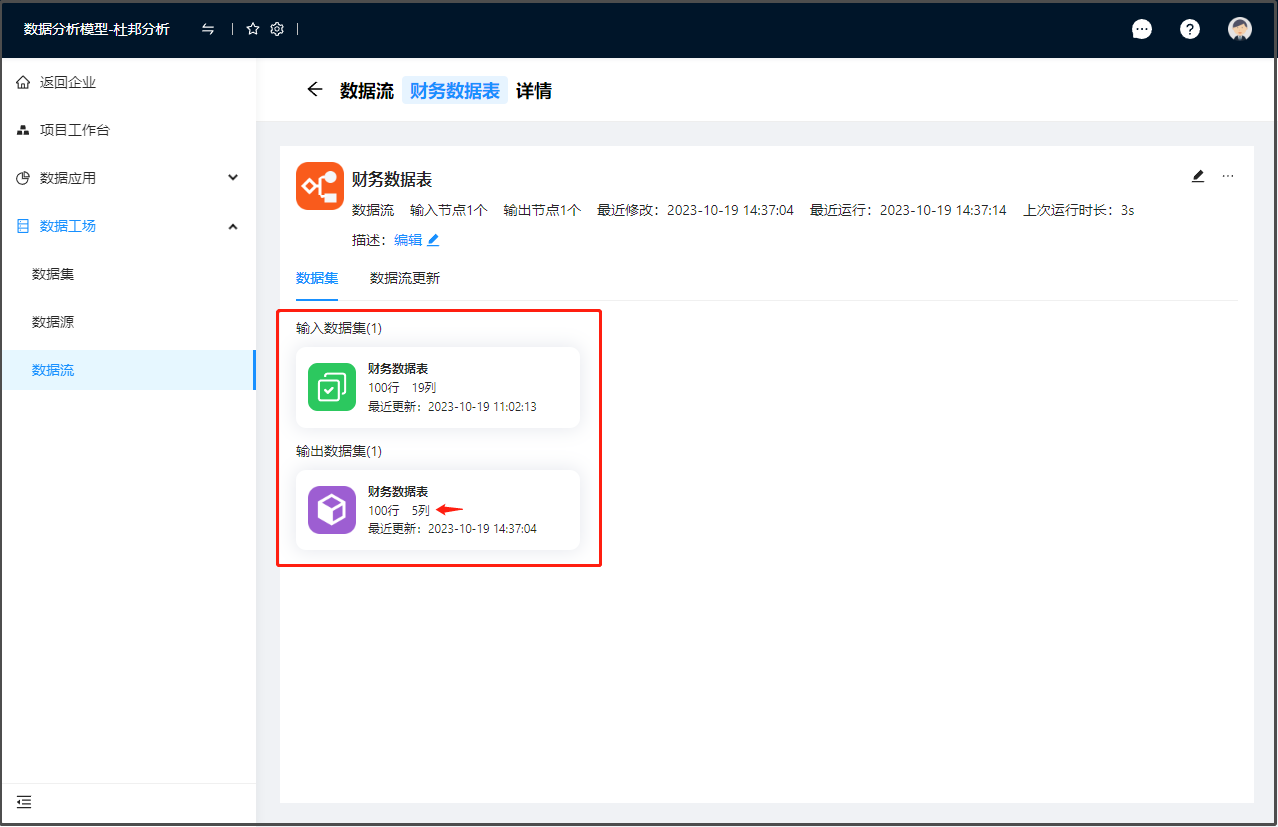Open the settings gear in top bar
The width and height of the screenshot is (1278, 827).
(x=277, y=29)
